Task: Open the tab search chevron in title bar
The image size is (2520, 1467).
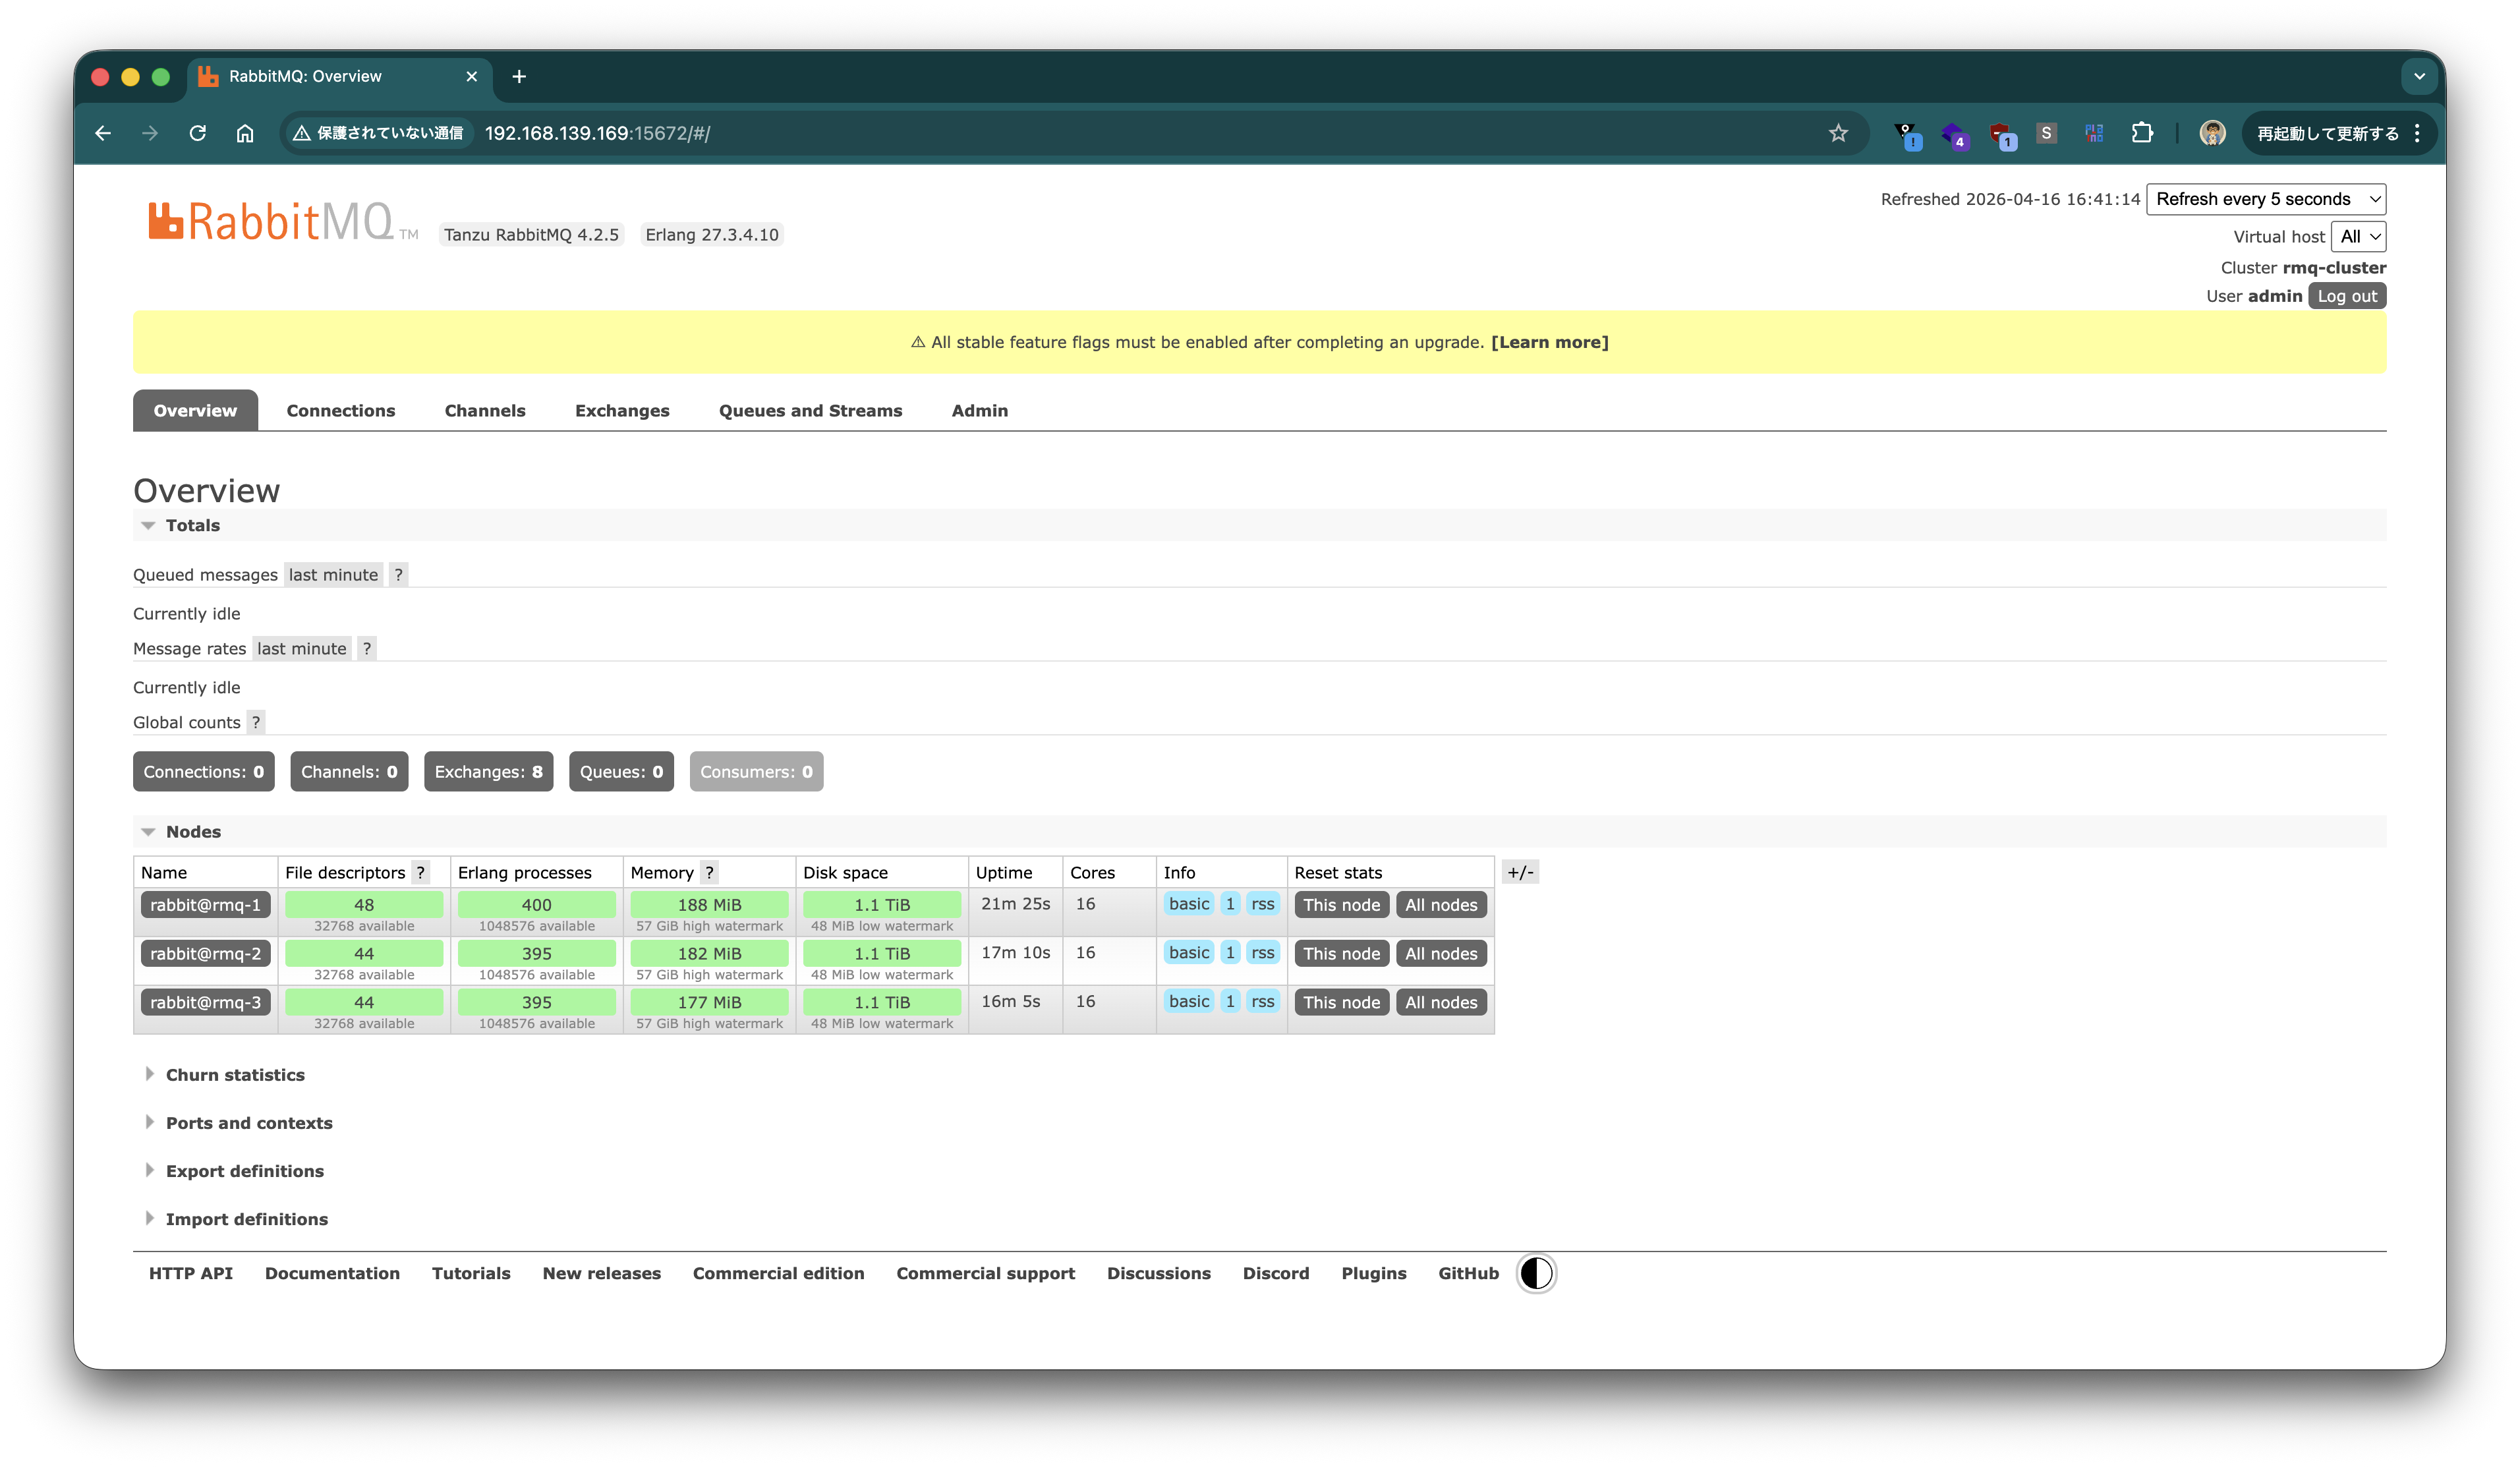Action: coord(2420,76)
